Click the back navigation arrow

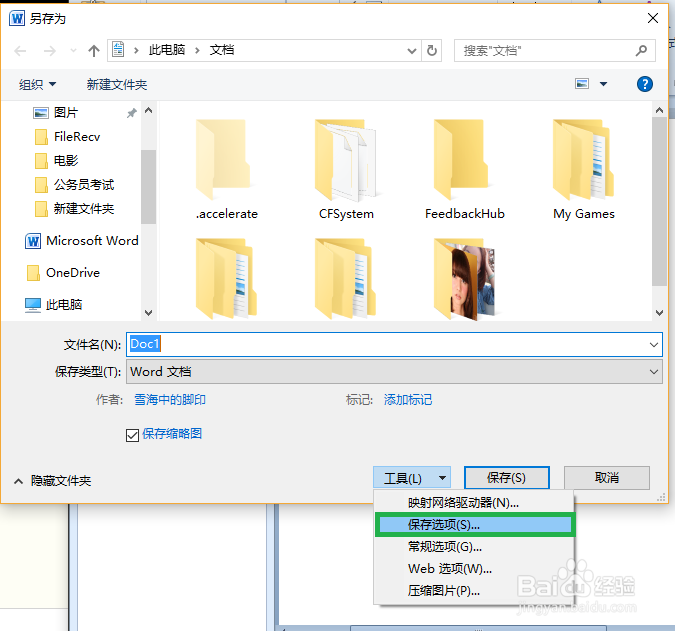pyautogui.click(x=20, y=51)
